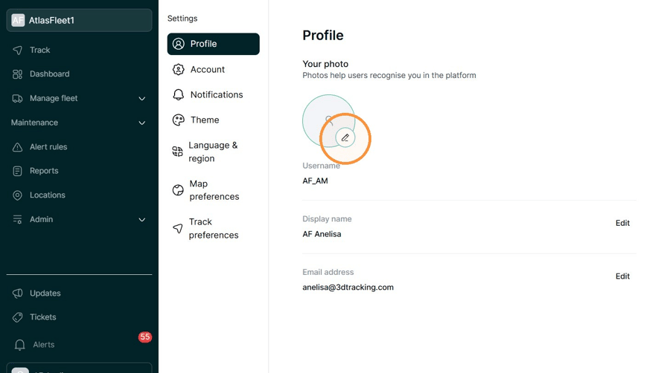Viewport: 670px width, 373px height.
Task: Click the Profile user icon in settings
Action: (179, 44)
